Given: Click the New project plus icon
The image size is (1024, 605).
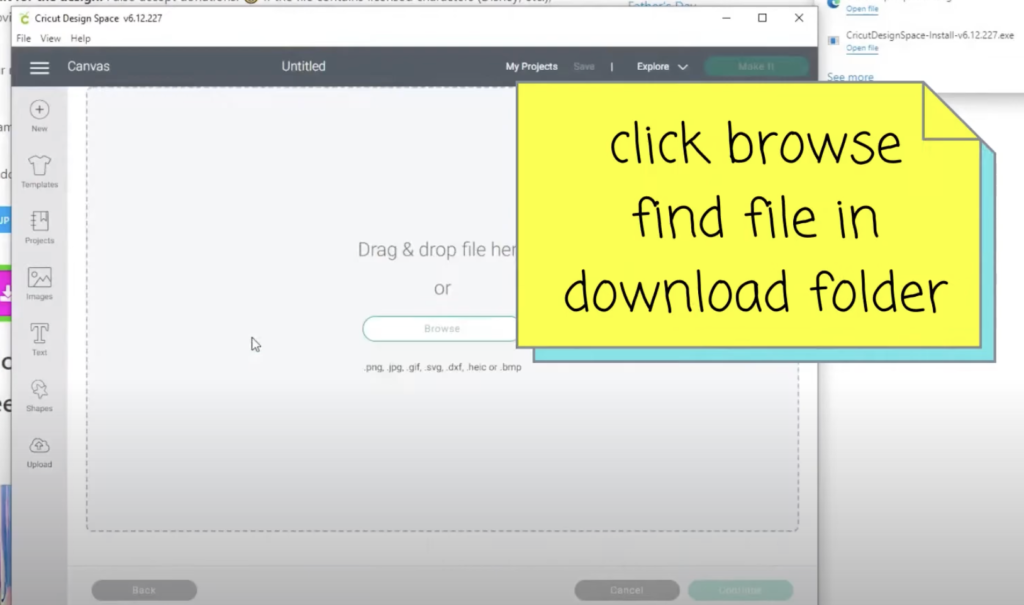Looking at the screenshot, I should coord(40,110).
